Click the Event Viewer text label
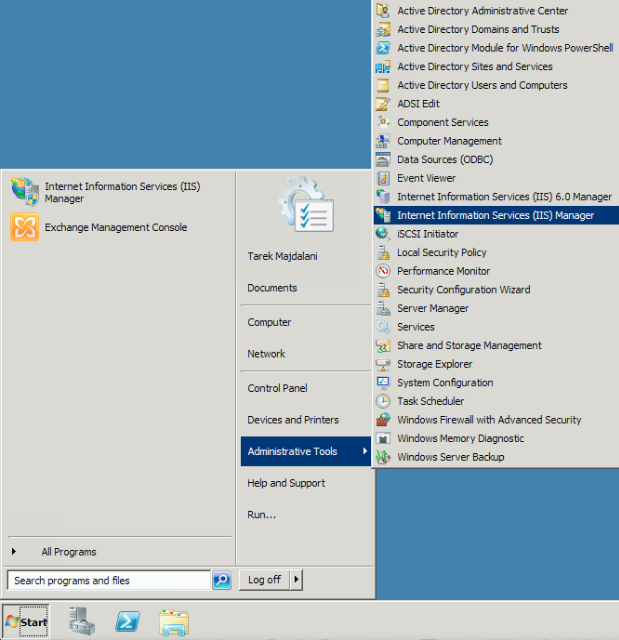The width and height of the screenshot is (619, 640). click(426, 178)
